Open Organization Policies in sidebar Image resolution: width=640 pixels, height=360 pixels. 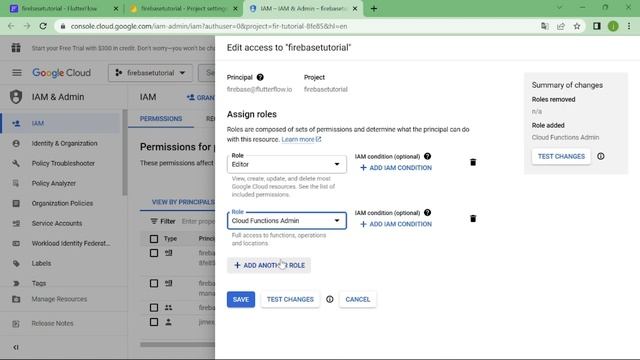[61, 203]
